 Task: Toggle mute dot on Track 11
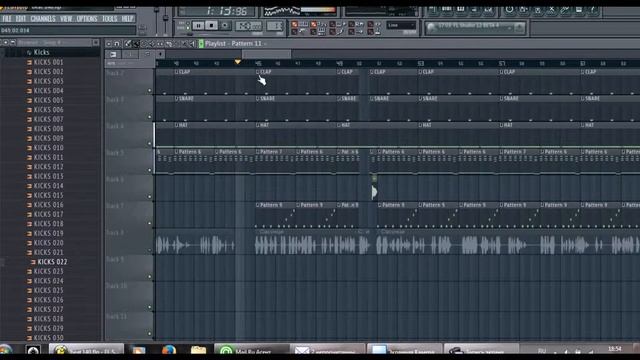click(x=150, y=333)
